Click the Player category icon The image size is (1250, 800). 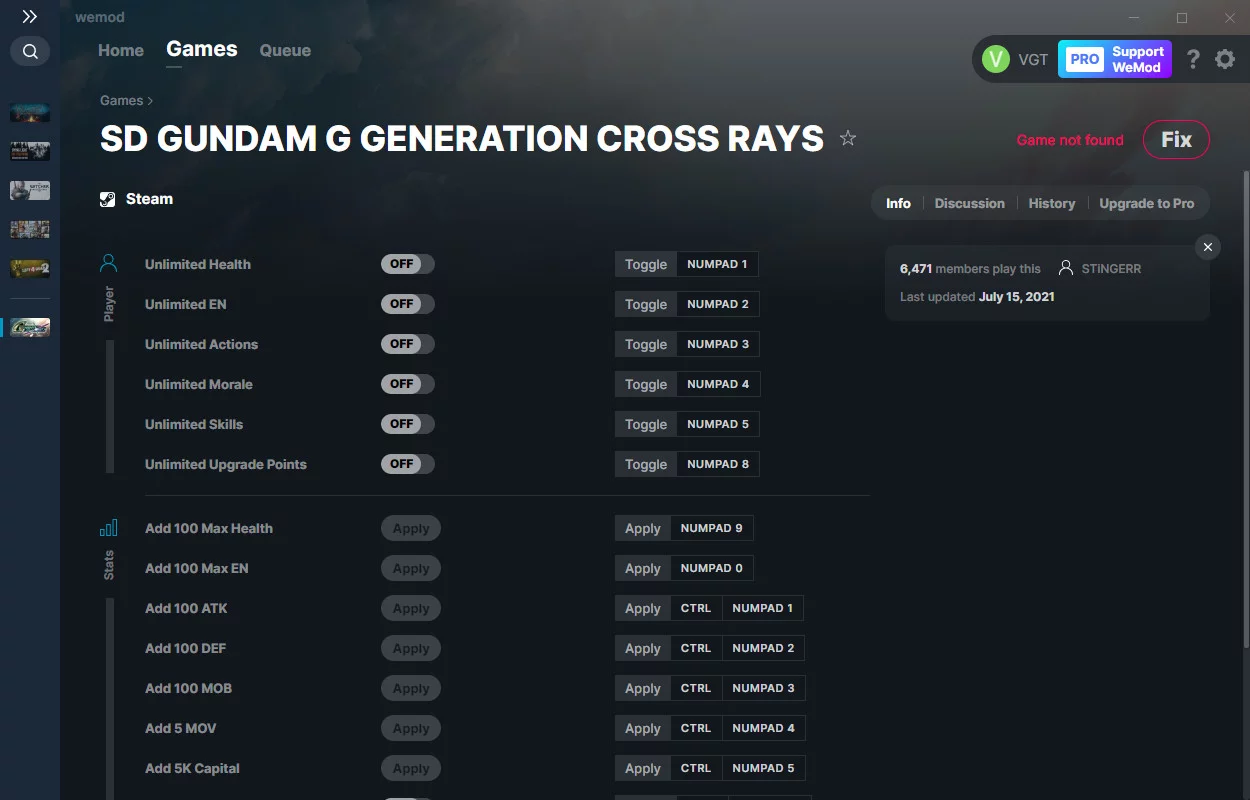109,264
